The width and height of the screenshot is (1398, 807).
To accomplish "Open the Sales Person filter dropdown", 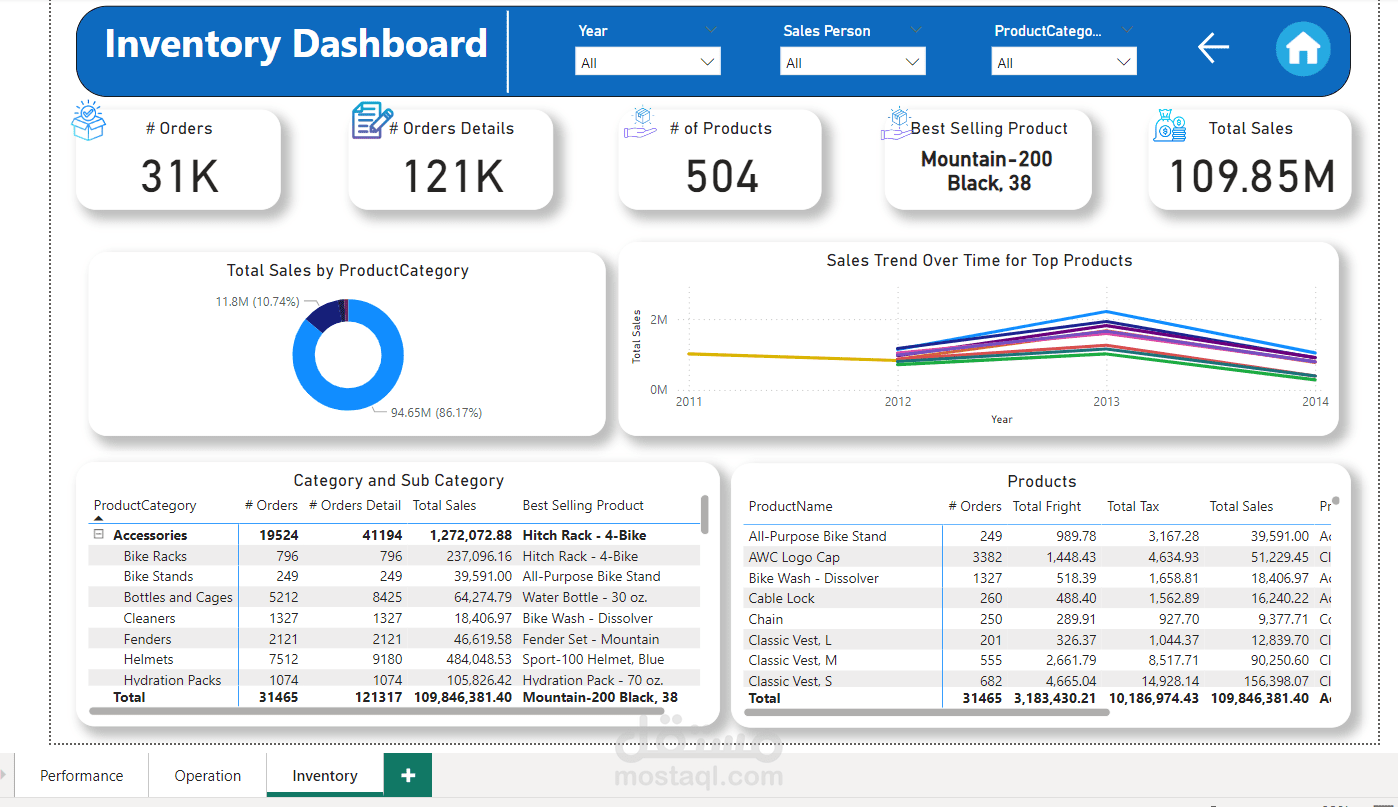I will point(853,63).
